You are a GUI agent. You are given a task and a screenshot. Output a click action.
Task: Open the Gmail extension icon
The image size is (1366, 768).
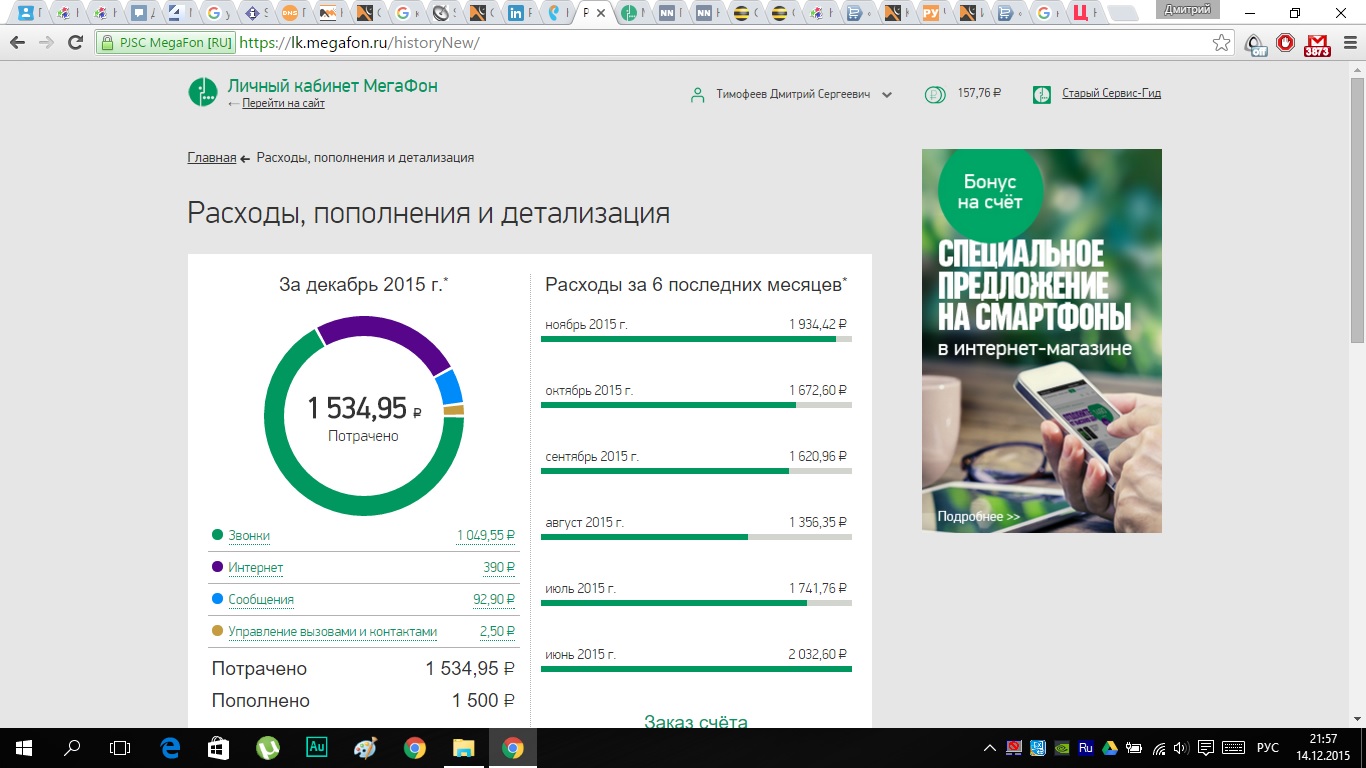(1317, 44)
